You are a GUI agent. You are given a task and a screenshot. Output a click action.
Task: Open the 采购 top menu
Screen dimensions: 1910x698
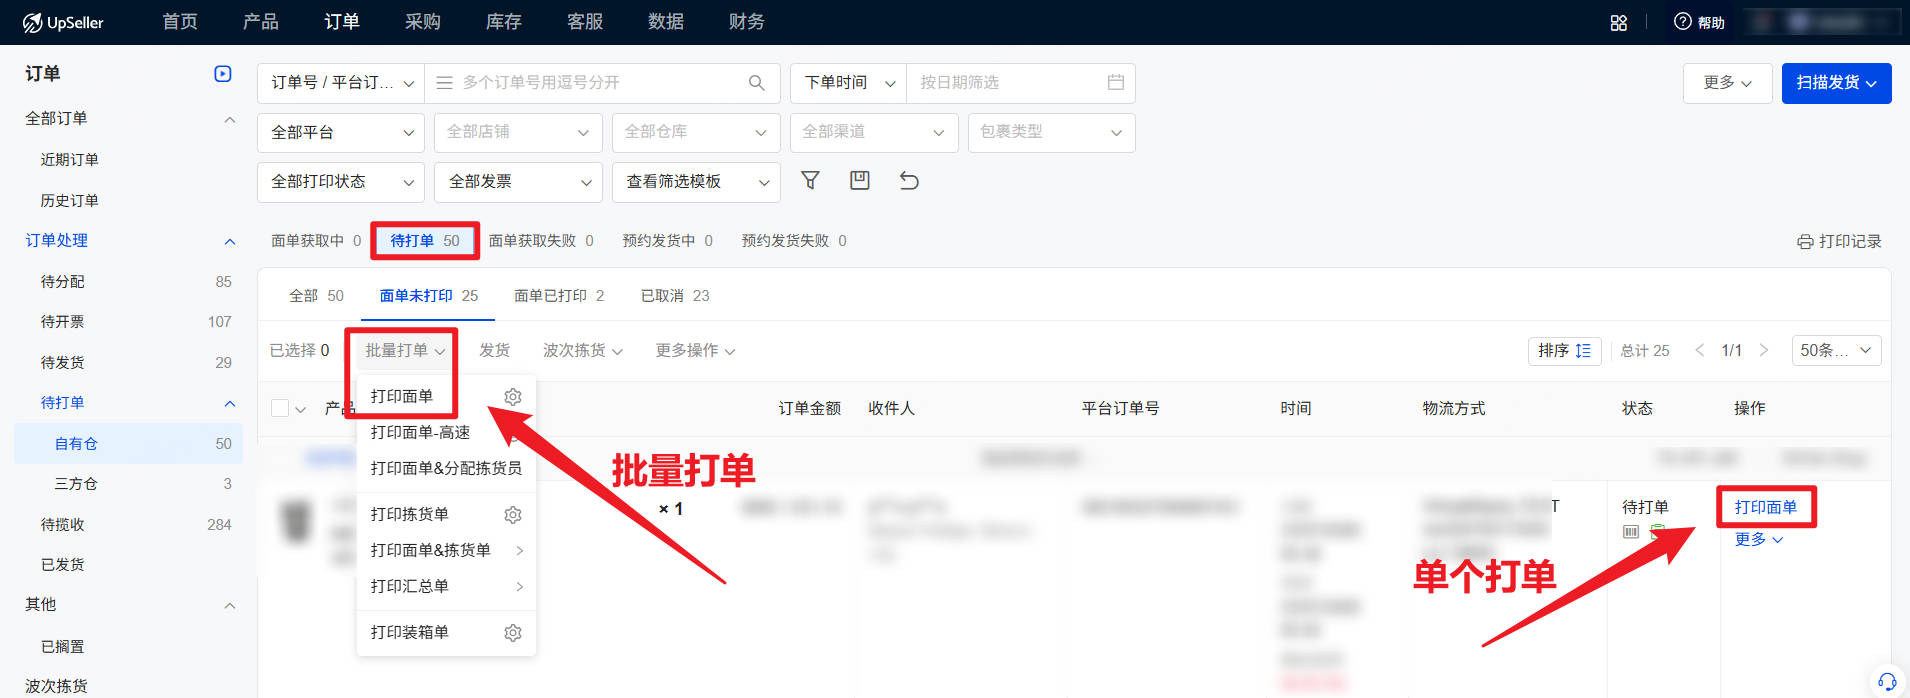click(x=423, y=22)
